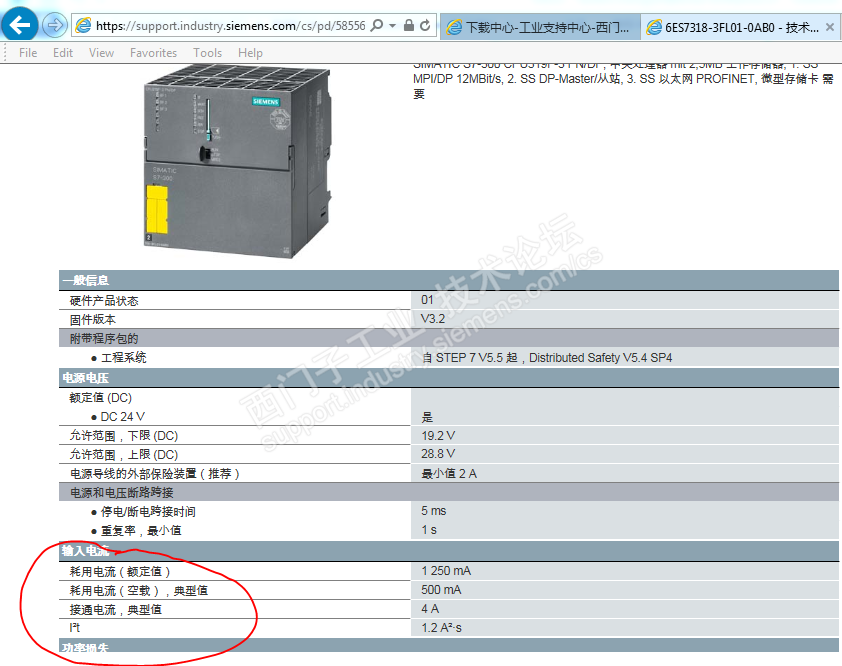Click the security lock icon
Screen dimensions: 842x666
[409, 25]
